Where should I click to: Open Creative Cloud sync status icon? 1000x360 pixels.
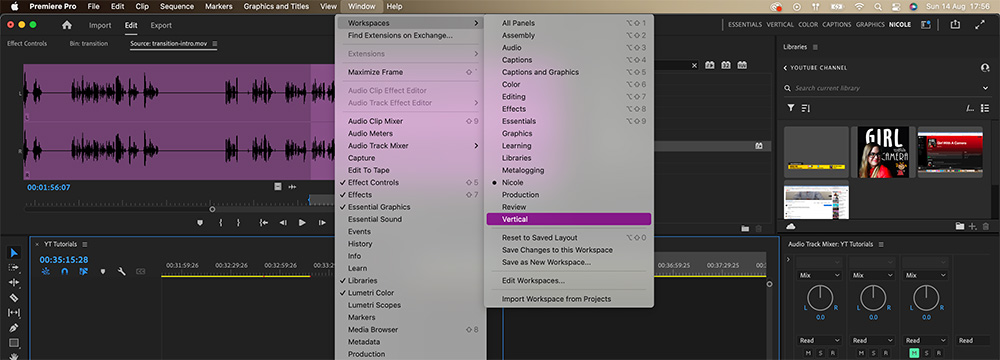click(791, 227)
